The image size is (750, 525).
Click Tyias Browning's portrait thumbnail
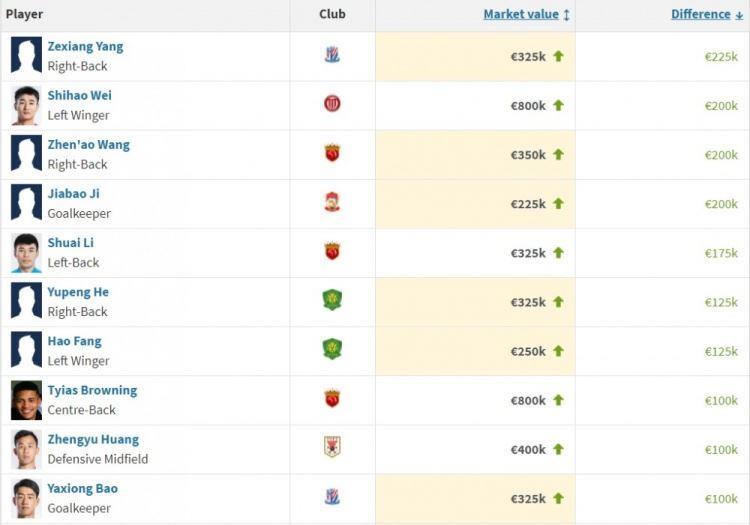[x=26, y=400]
